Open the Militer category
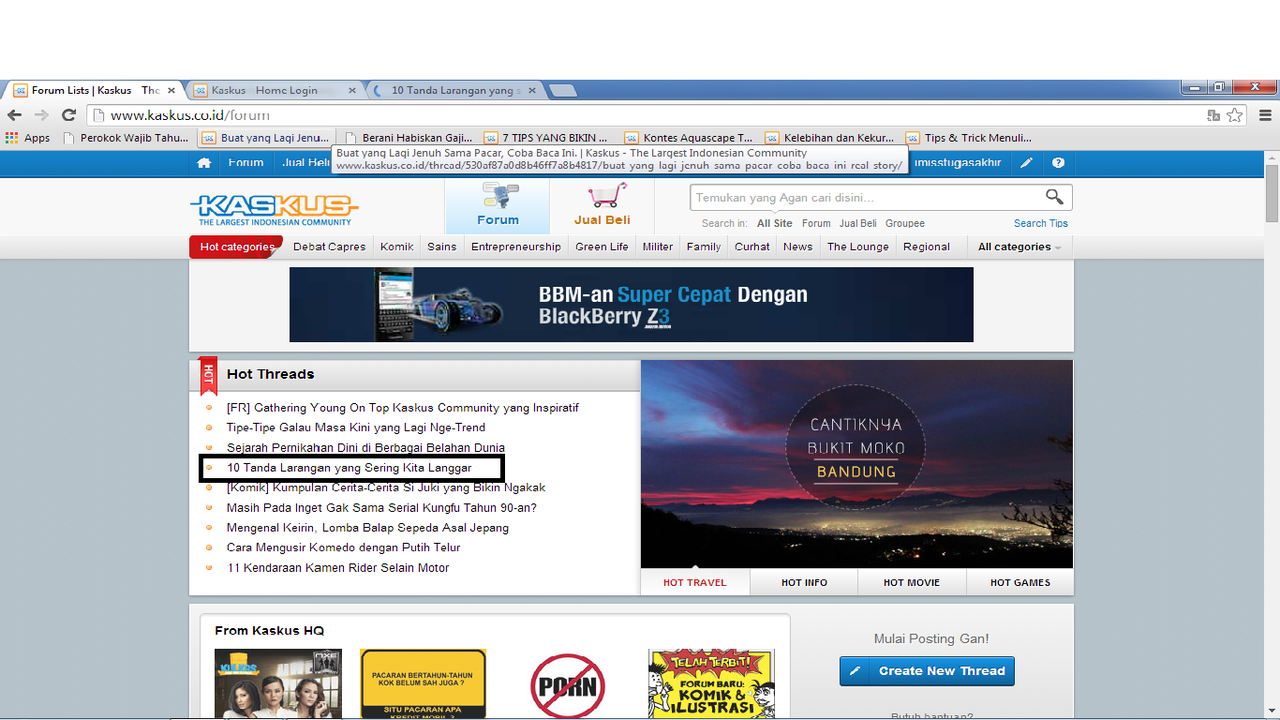 [x=658, y=247]
